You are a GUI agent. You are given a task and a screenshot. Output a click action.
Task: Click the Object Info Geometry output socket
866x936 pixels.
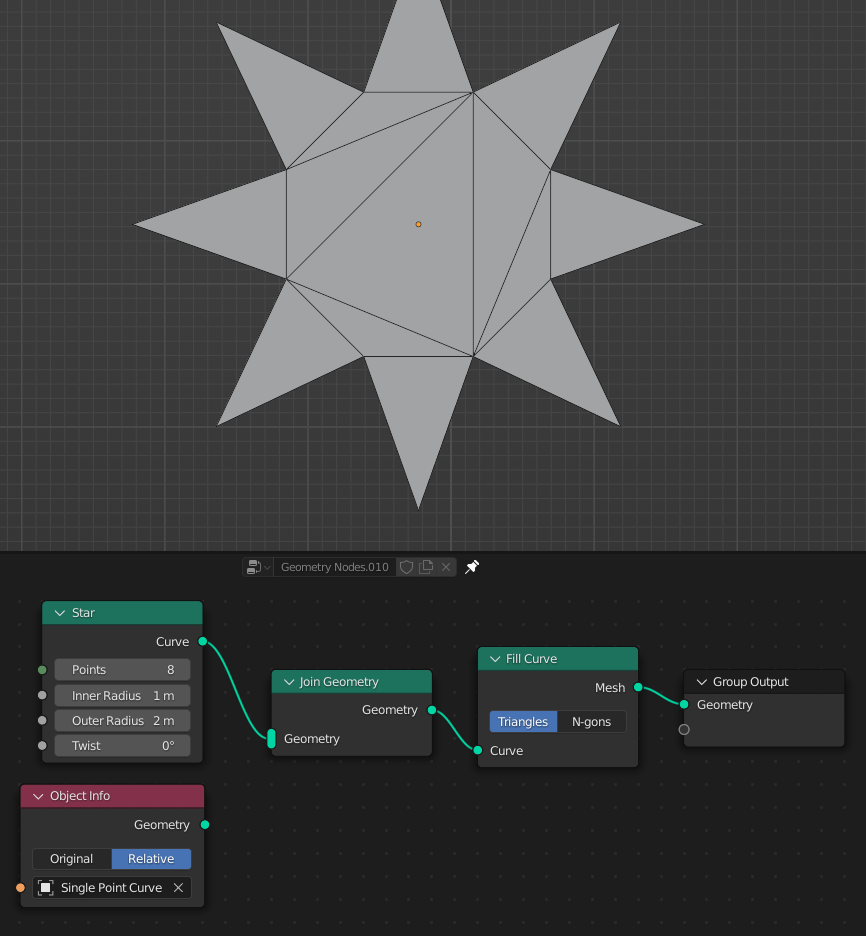click(x=204, y=825)
